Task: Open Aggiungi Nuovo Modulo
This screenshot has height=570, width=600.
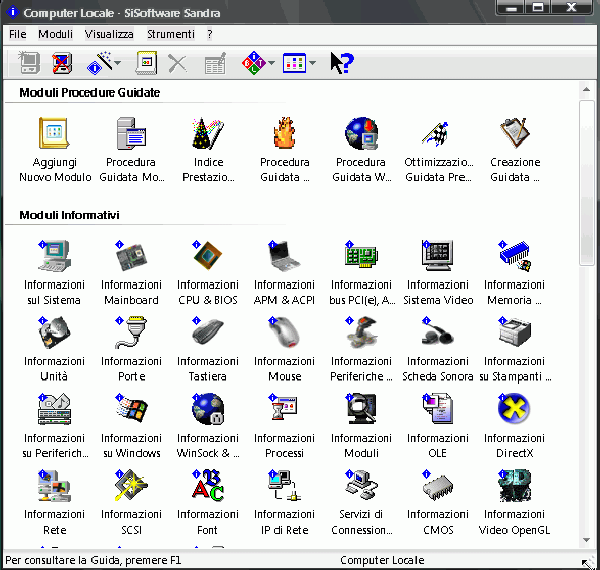Action: tap(55, 150)
